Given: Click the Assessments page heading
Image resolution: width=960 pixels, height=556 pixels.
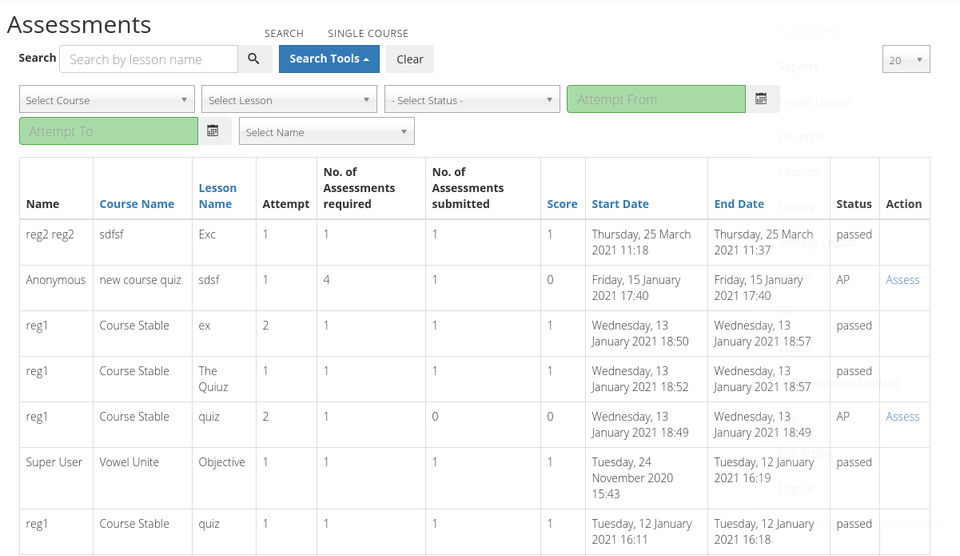Looking at the screenshot, I should point(79,24).
